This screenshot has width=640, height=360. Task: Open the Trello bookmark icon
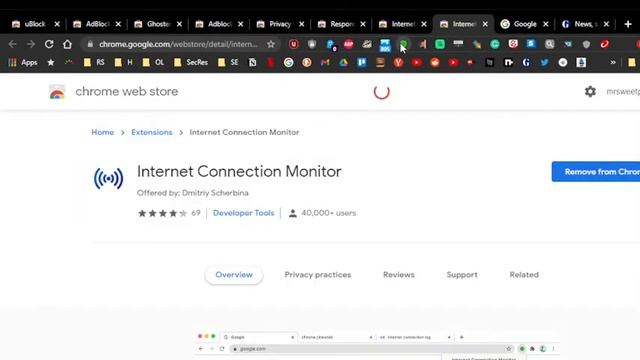[x=362, y=62]
